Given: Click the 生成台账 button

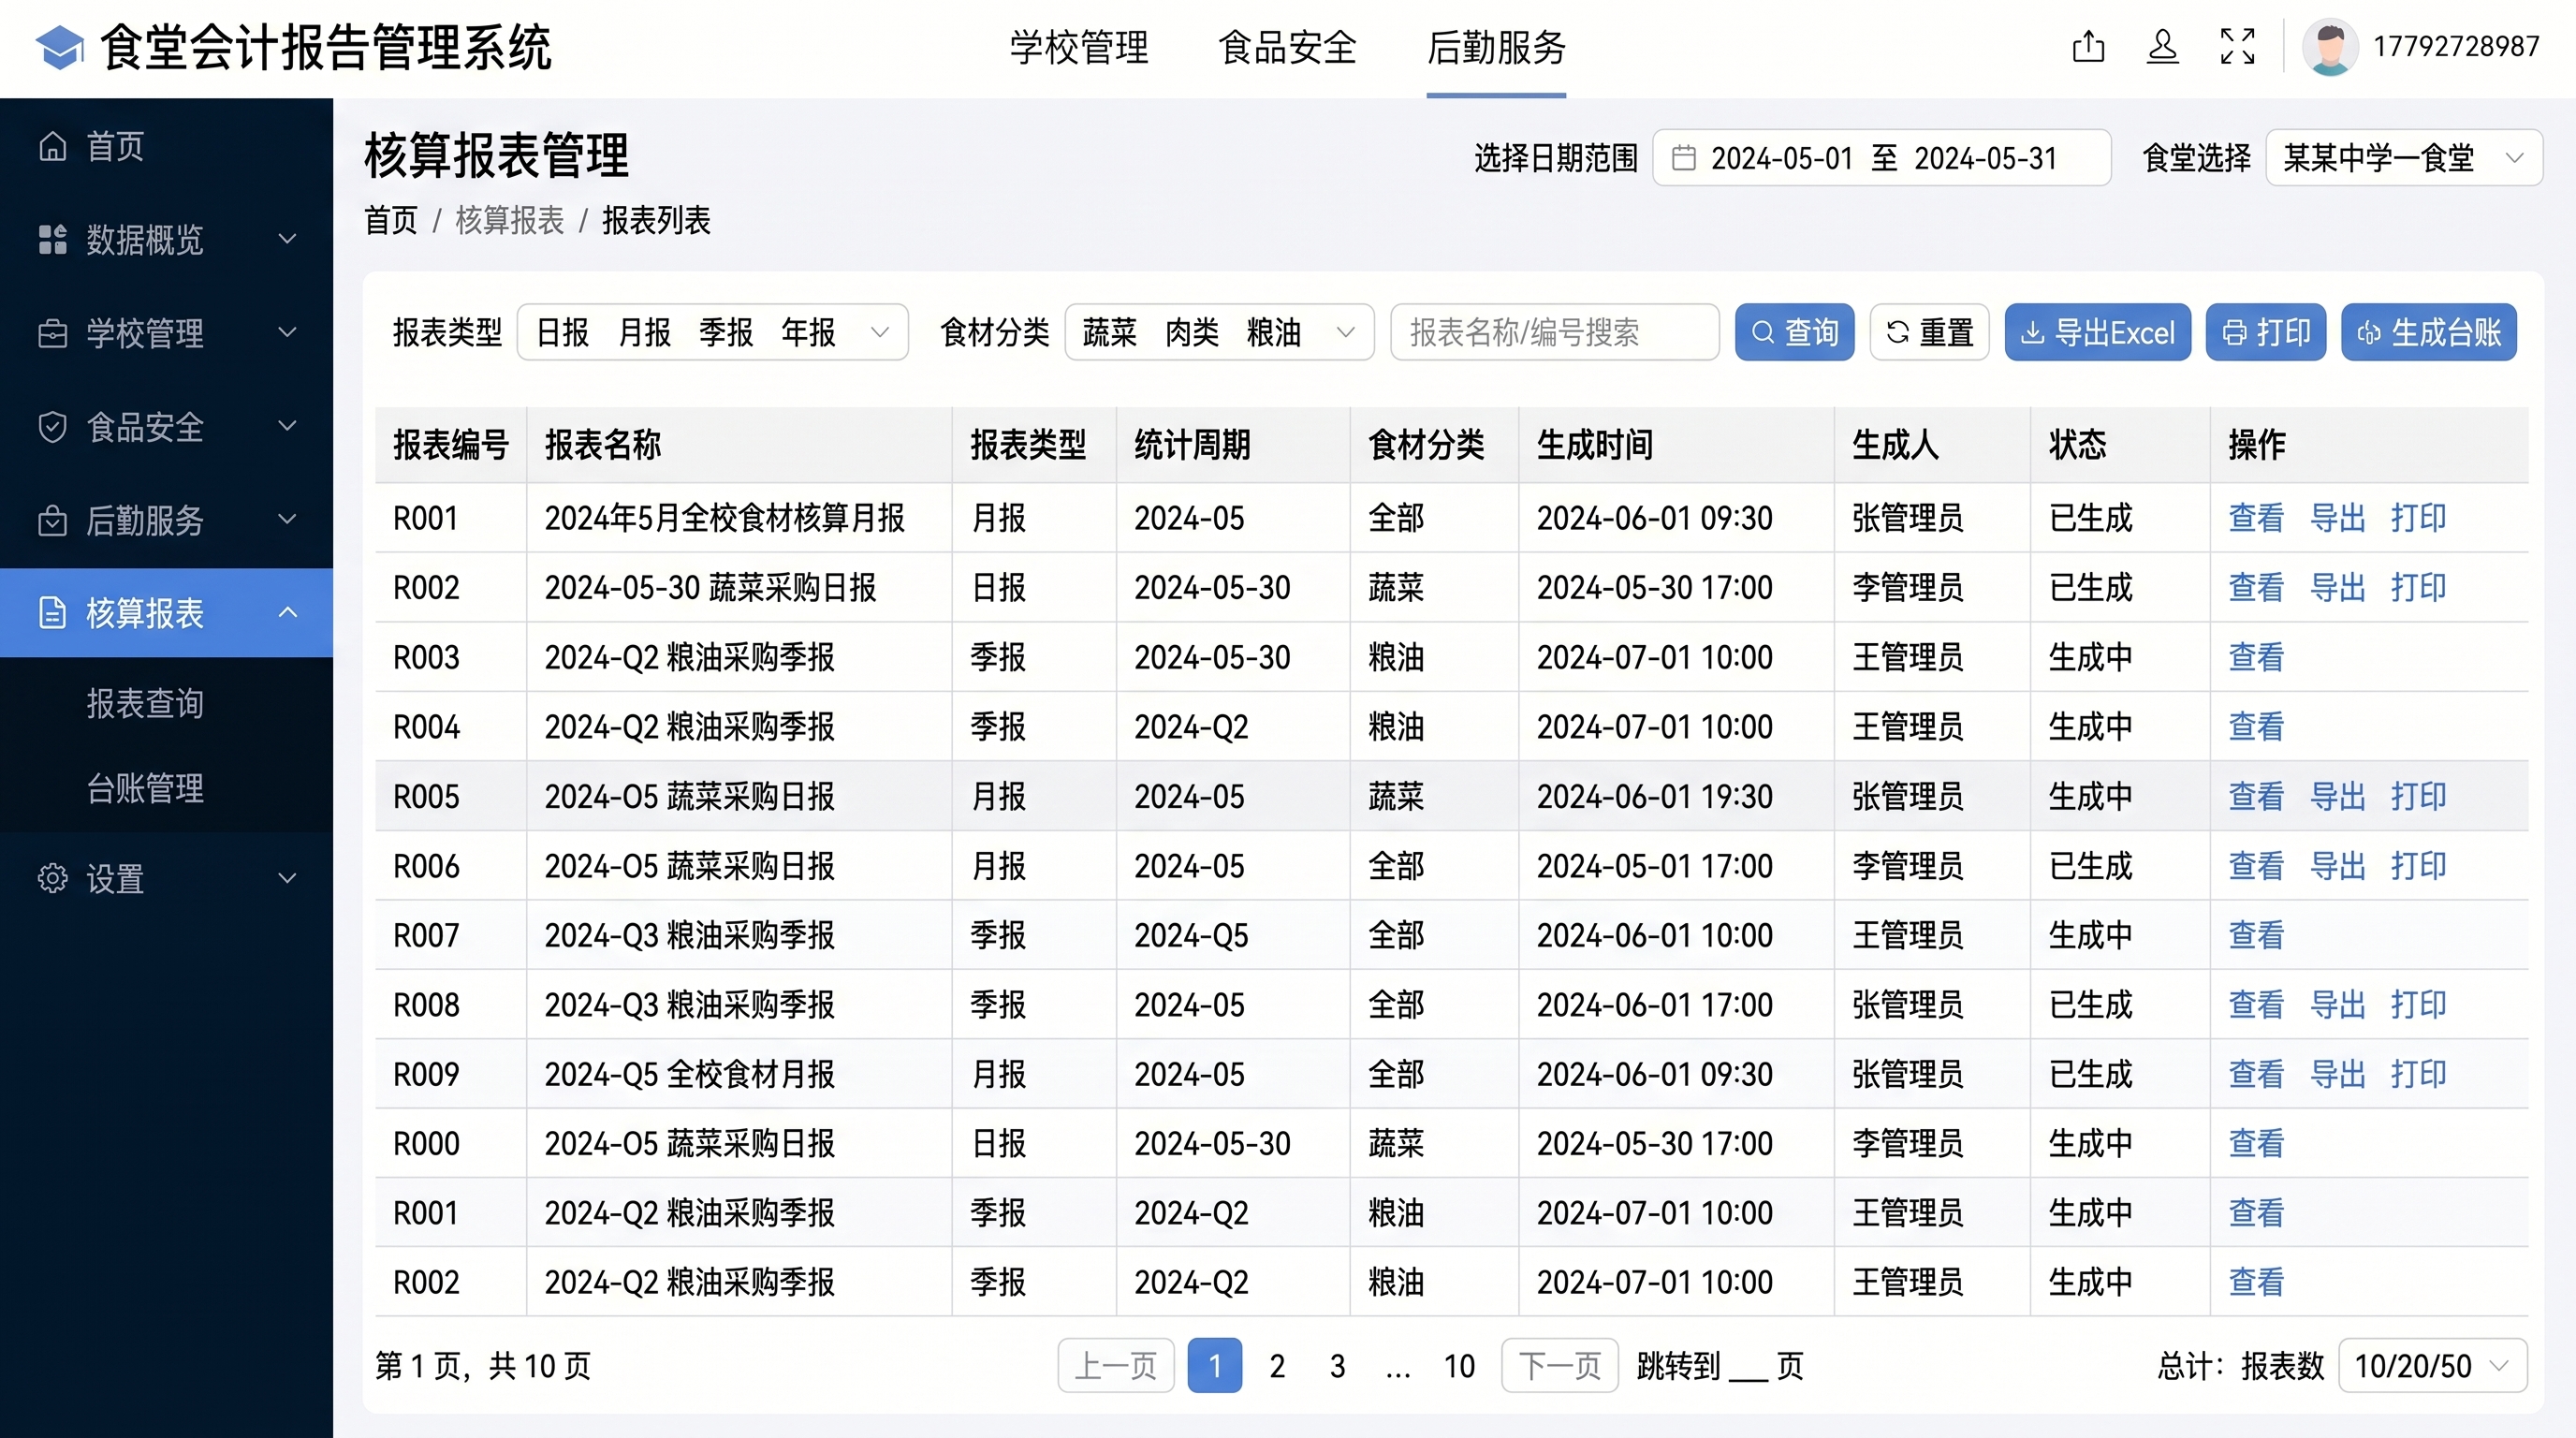Looking at the screenshot, I should [2428, 332].
